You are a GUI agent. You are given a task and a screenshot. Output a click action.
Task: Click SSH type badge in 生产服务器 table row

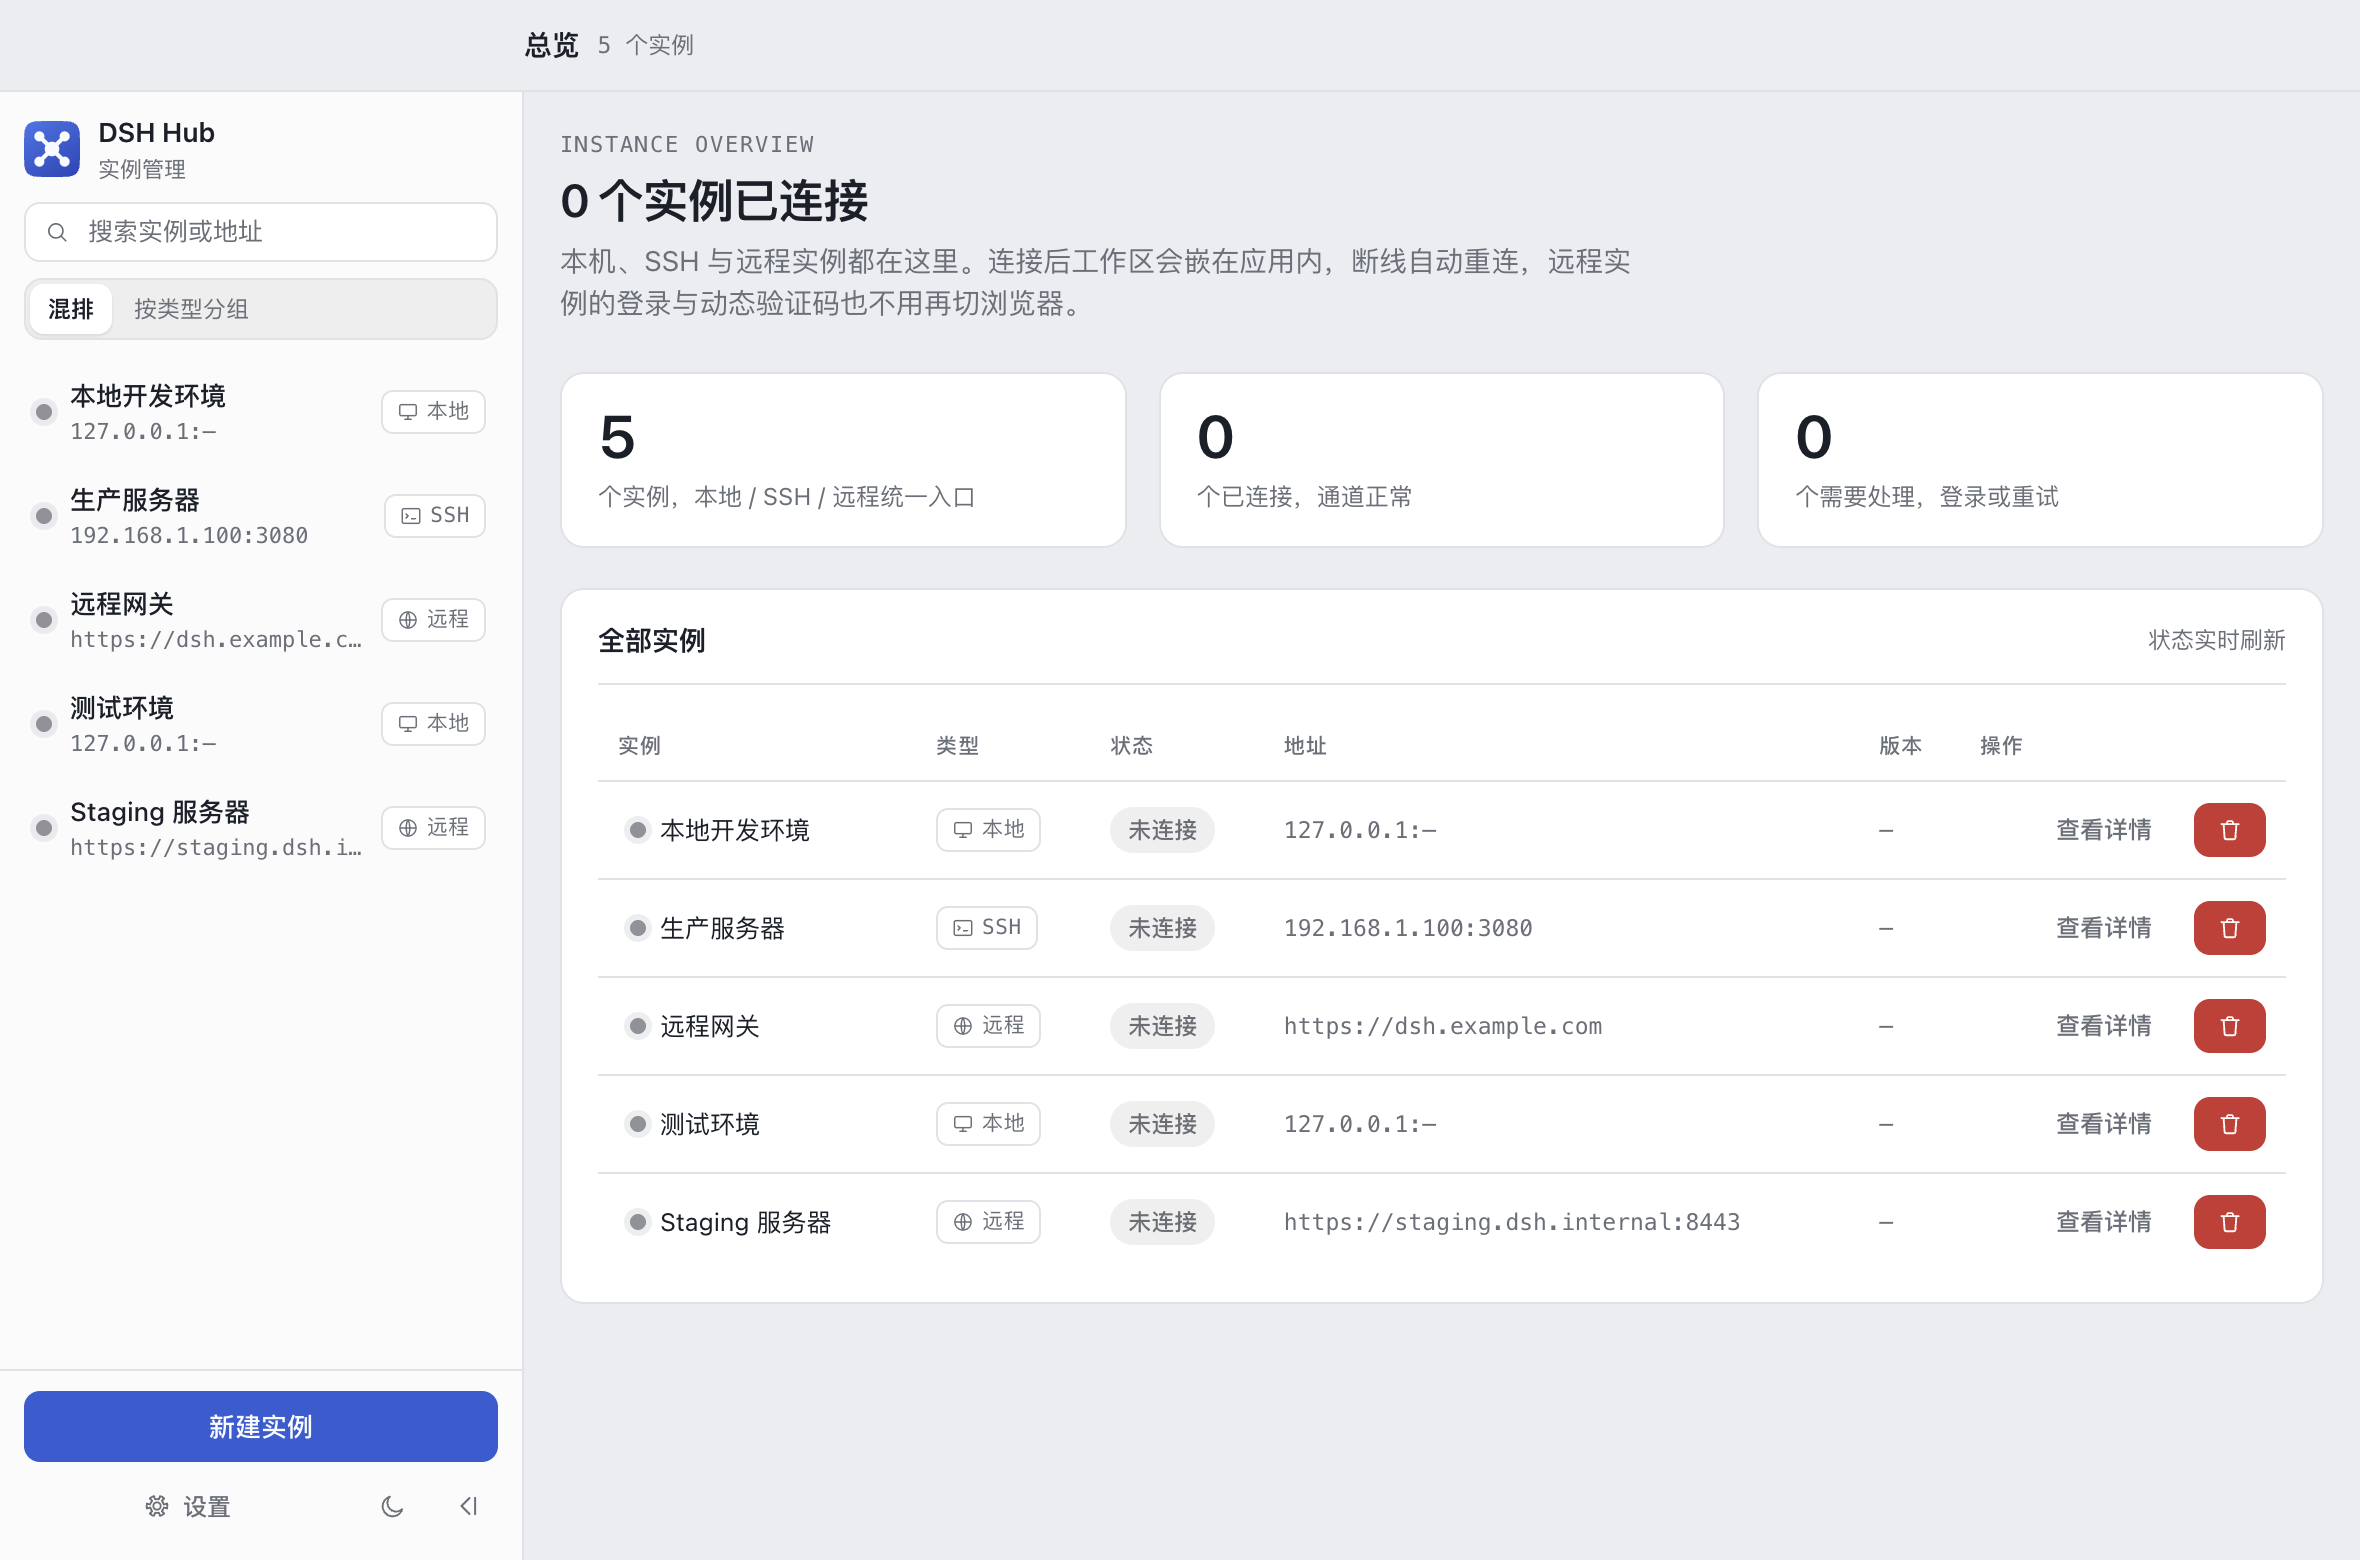[987, 928]
